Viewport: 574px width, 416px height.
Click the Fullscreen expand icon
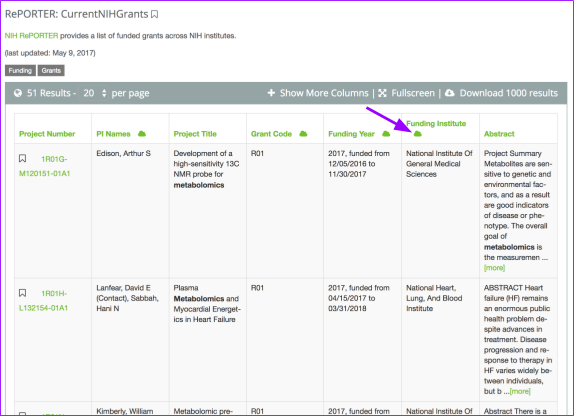382,93
